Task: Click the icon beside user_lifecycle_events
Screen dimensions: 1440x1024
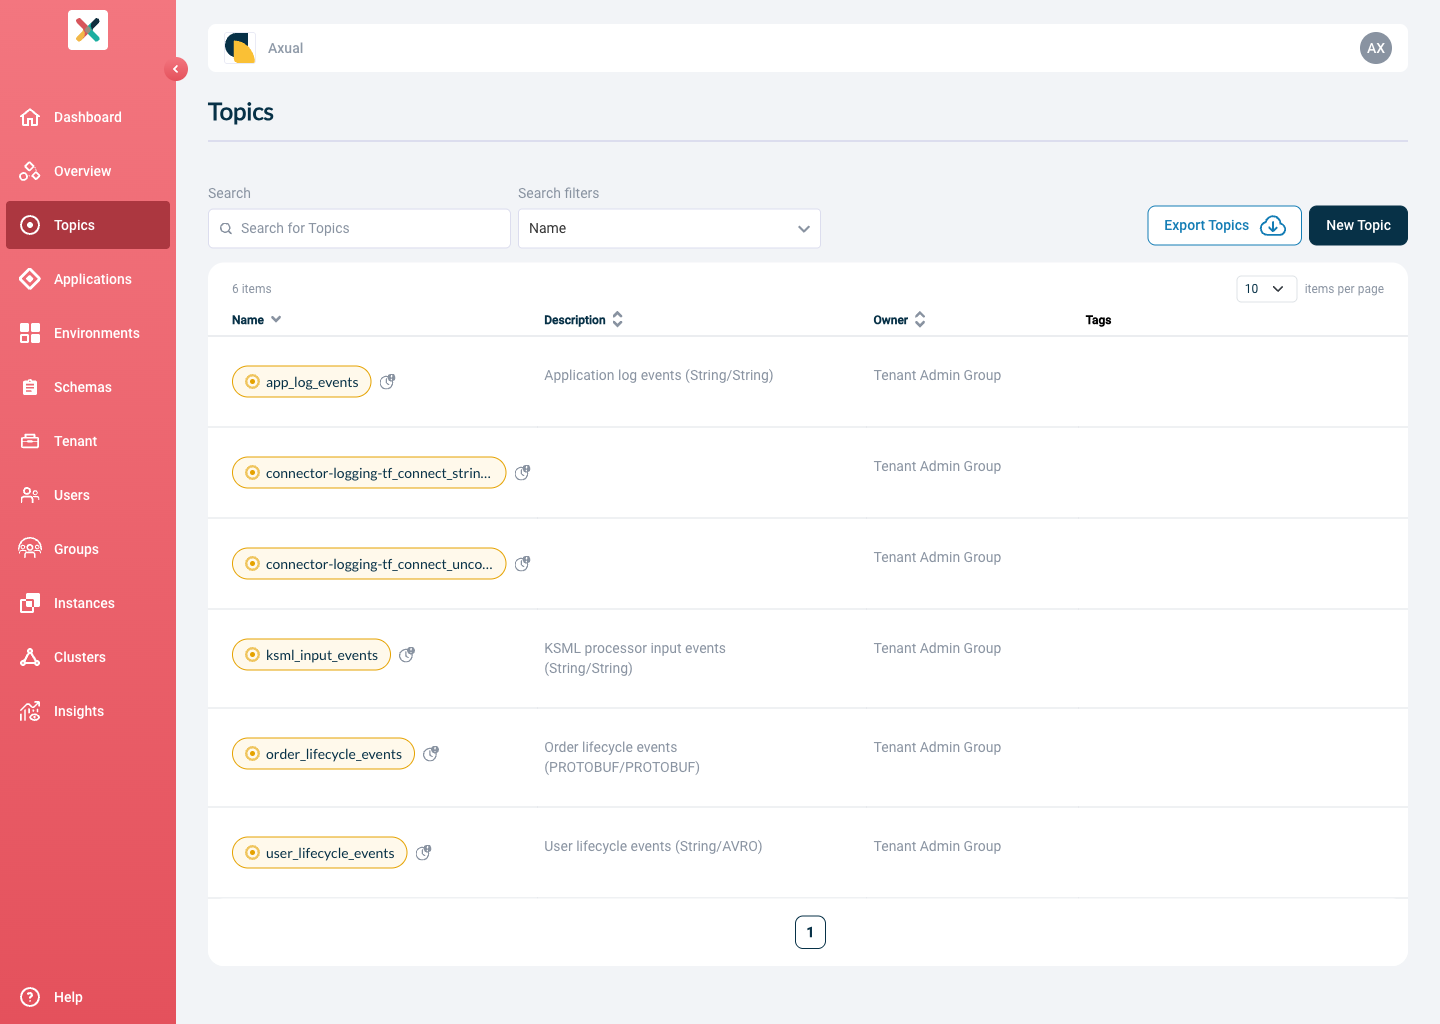Action: point(424,852)
